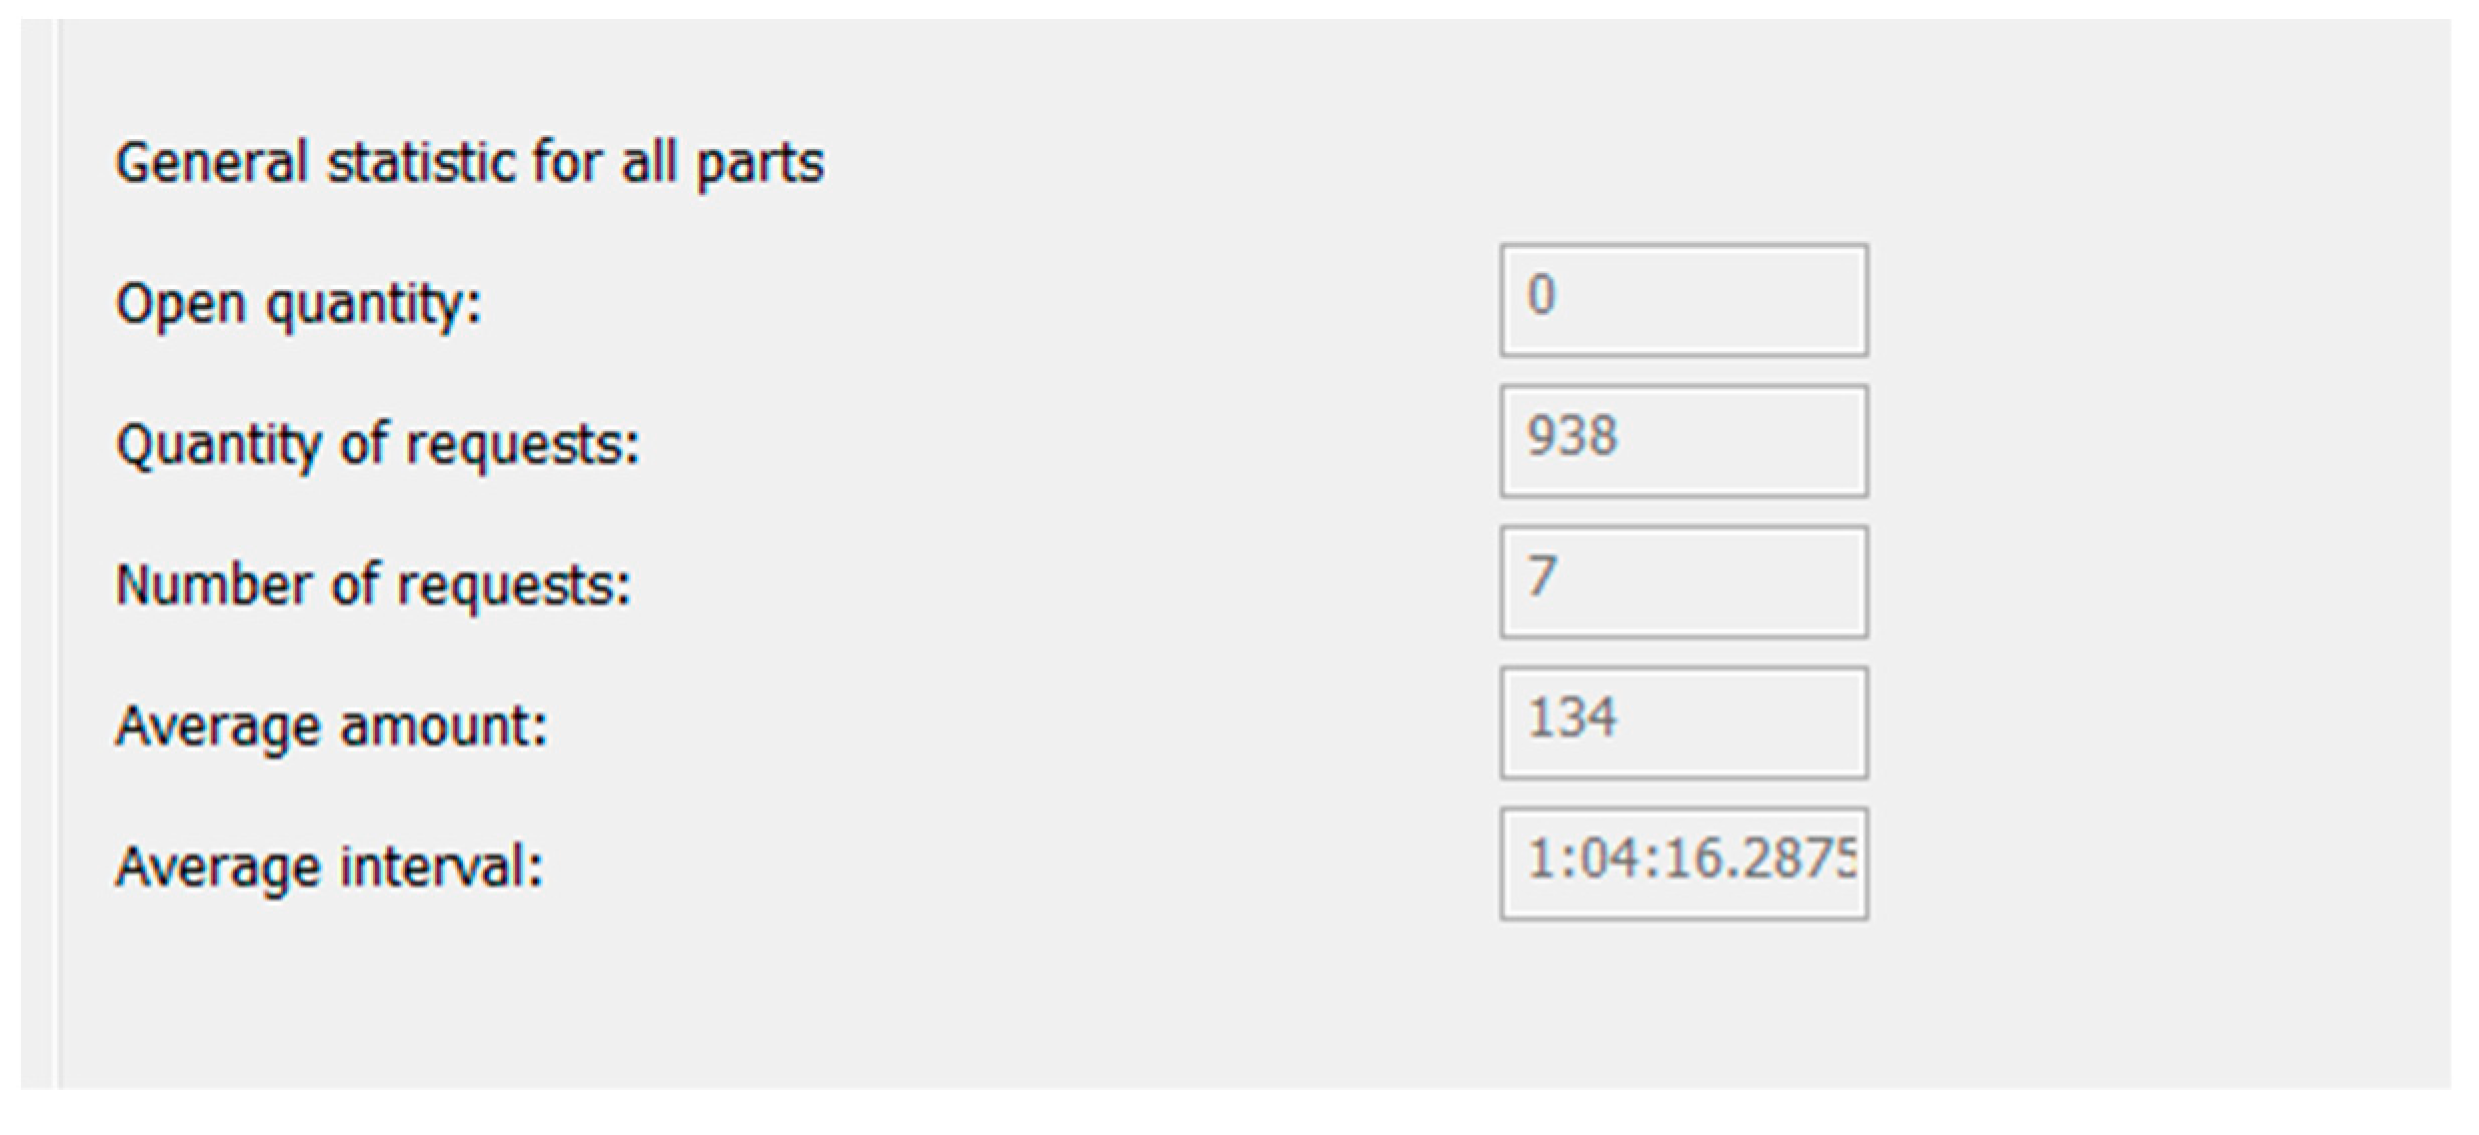The height and width of the screenshot is (1135, 2479).
Task: Click the 'Quantity of requests:' label
Action: pos(377,444)
